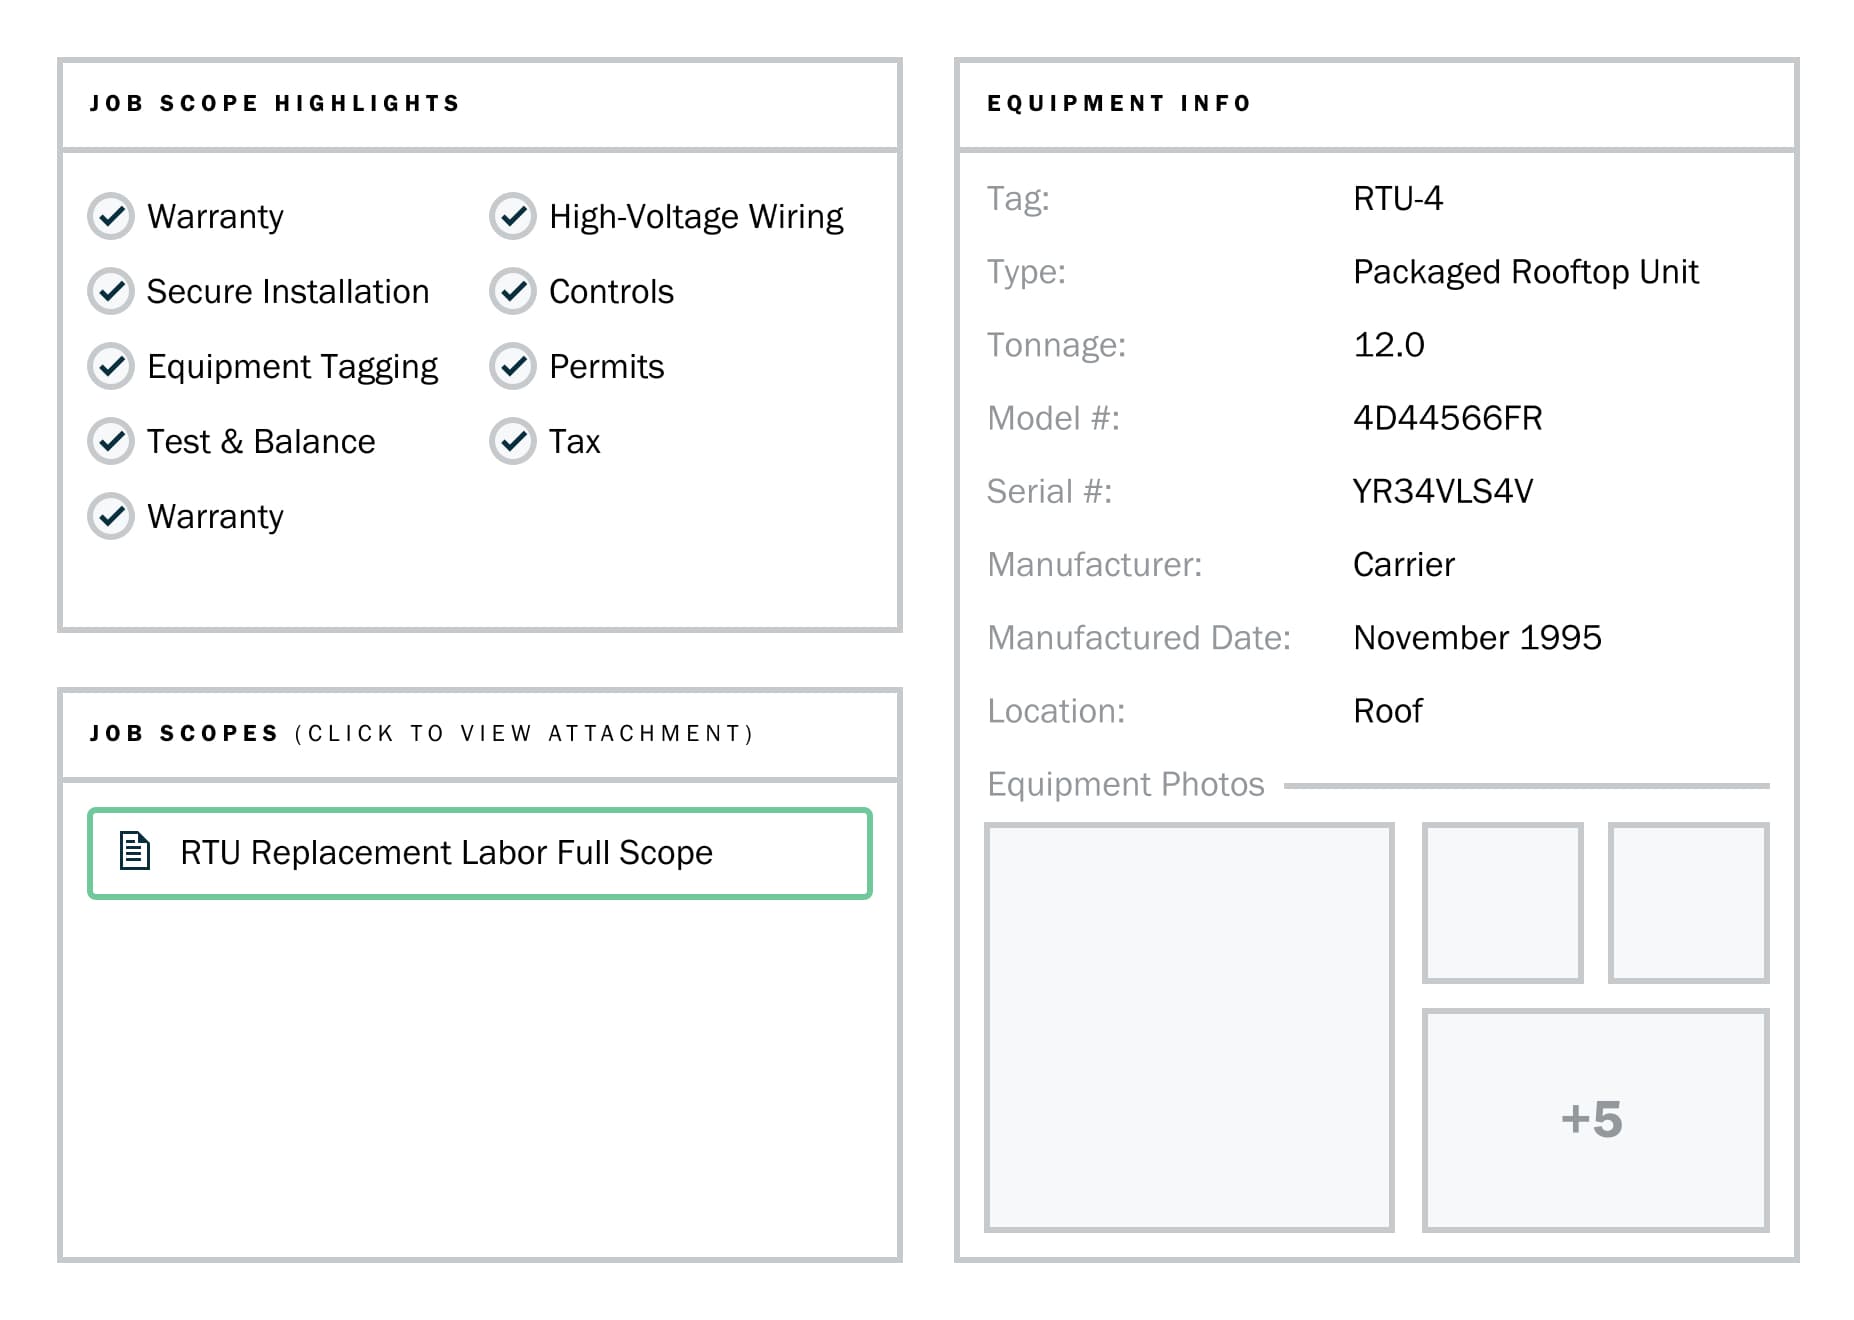1854x1320 pixels.
Task: Click the Job Scope Highlights heading
Action: pyautogui.click(x=275, y=103)
